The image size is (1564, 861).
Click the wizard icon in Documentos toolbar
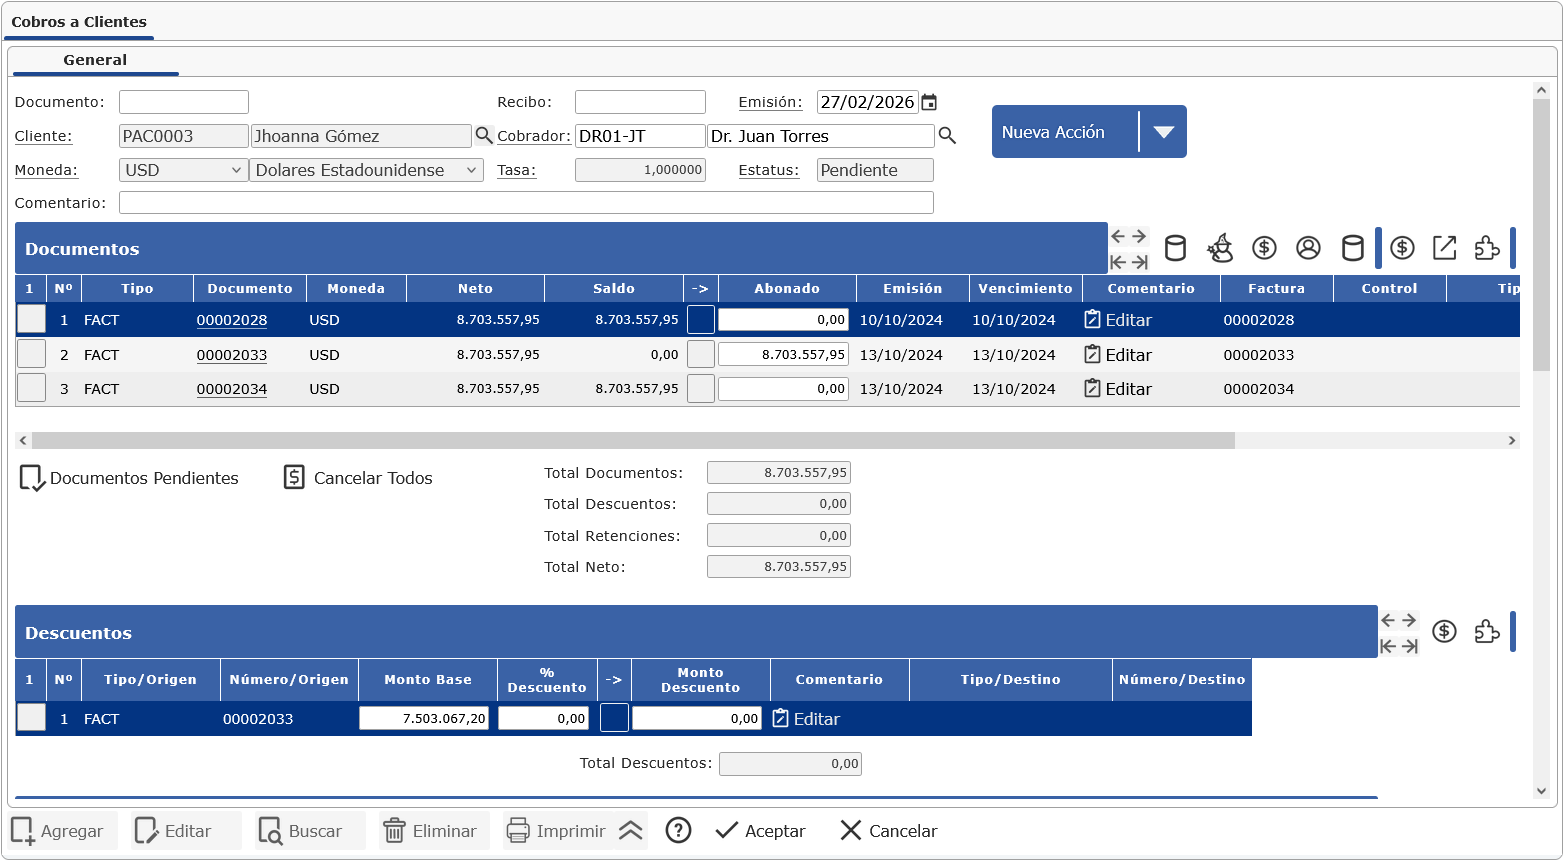coord(1220,248)
